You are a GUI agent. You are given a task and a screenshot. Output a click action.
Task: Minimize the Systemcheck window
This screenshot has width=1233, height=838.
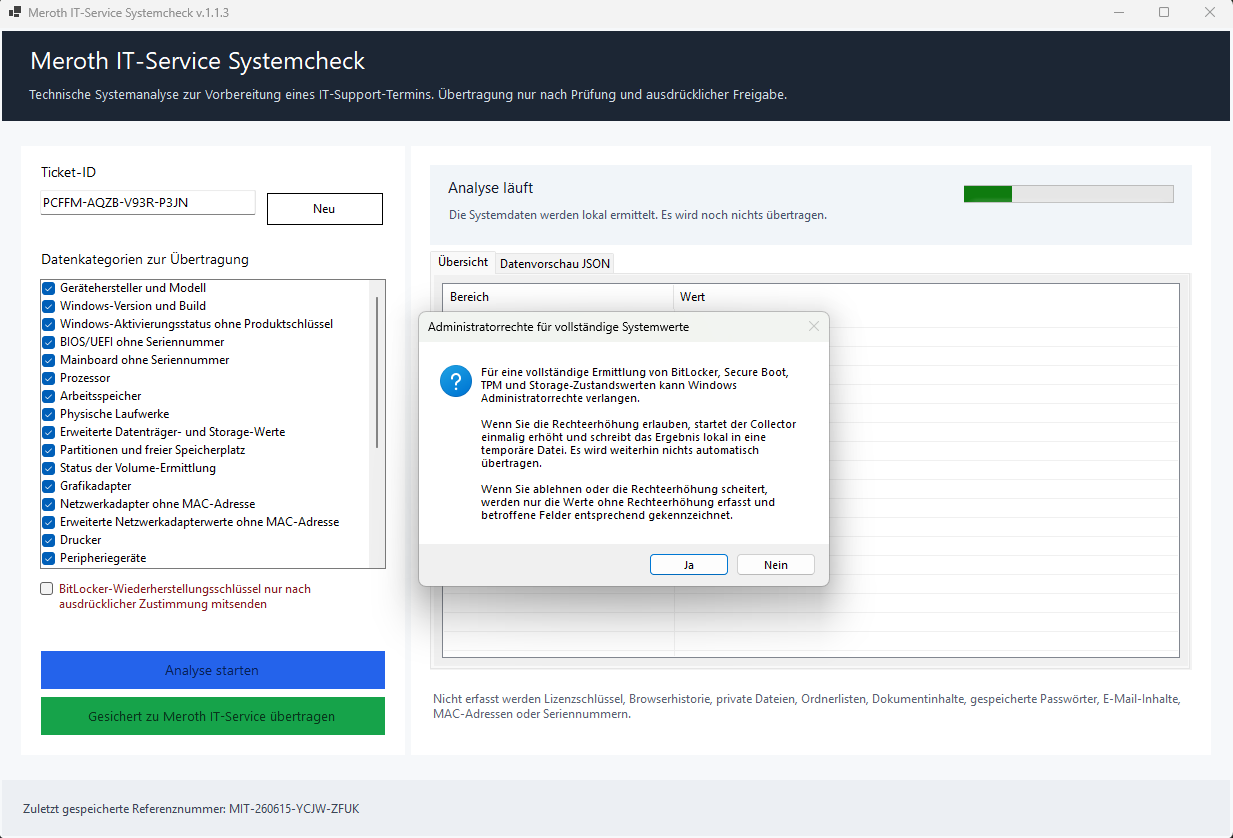1118,13
